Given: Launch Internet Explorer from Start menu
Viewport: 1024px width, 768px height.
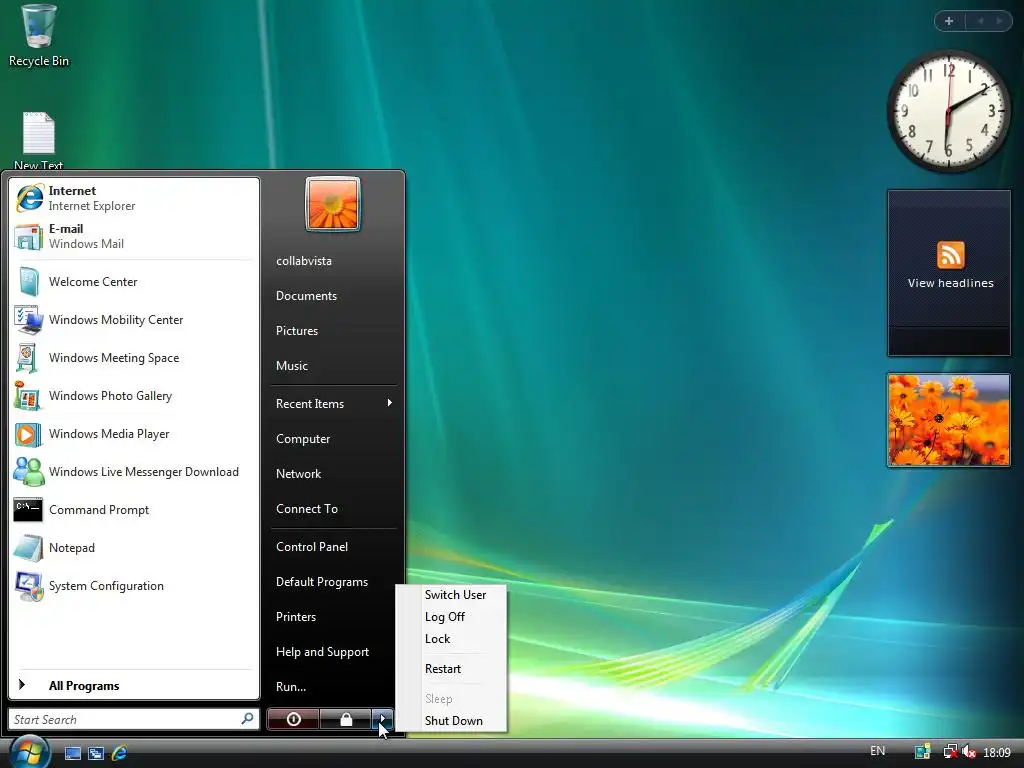Looking at the screenshot, I should (134, 198).
